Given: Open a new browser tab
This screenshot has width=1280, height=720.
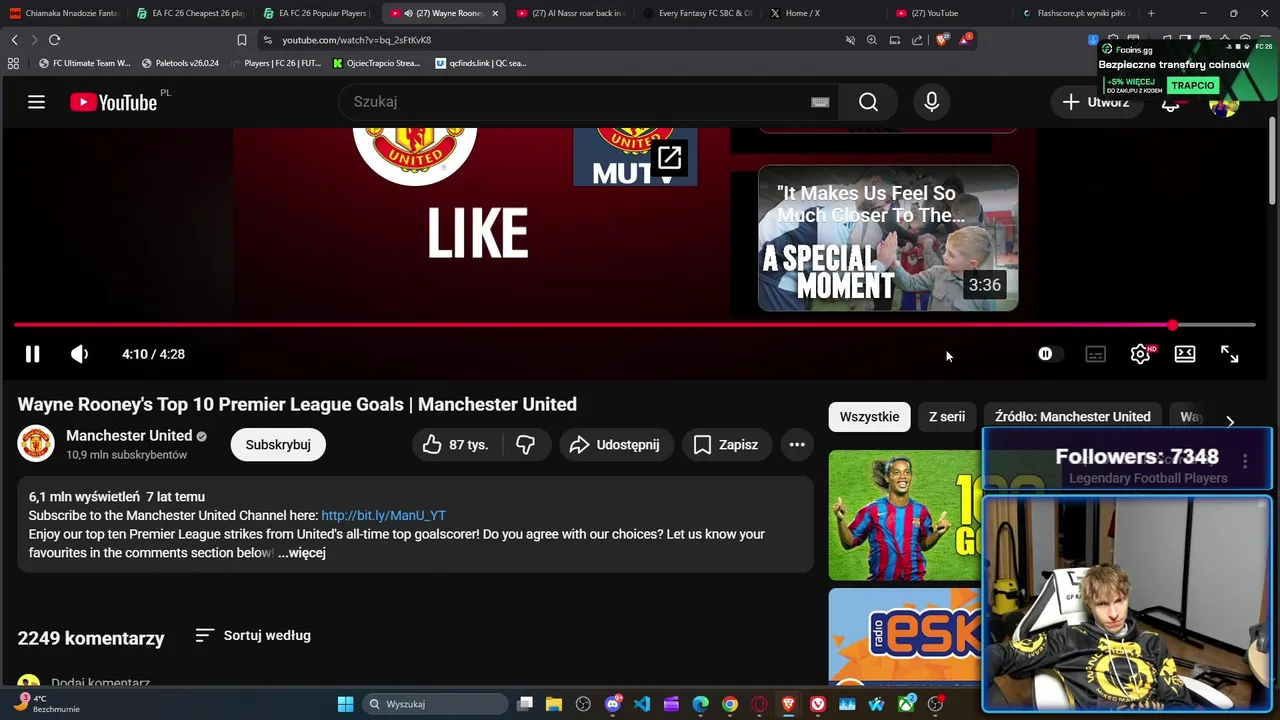Looking at the screenshot, I should coord(1151,13).
